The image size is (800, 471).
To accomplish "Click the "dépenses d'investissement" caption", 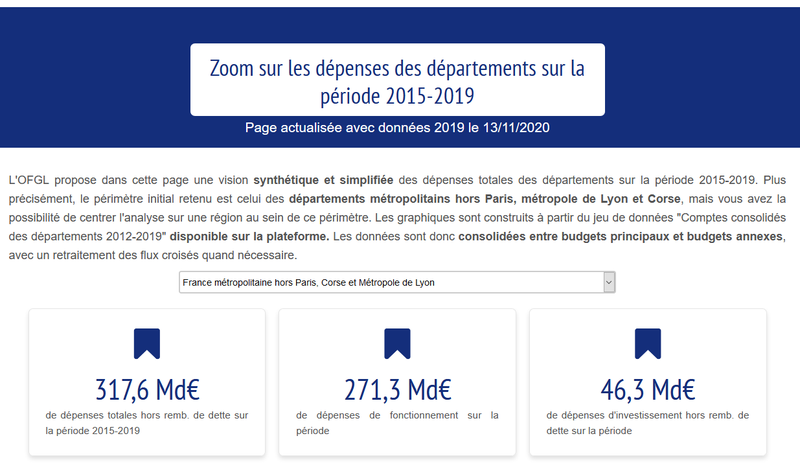I will (x=648, y=422).
